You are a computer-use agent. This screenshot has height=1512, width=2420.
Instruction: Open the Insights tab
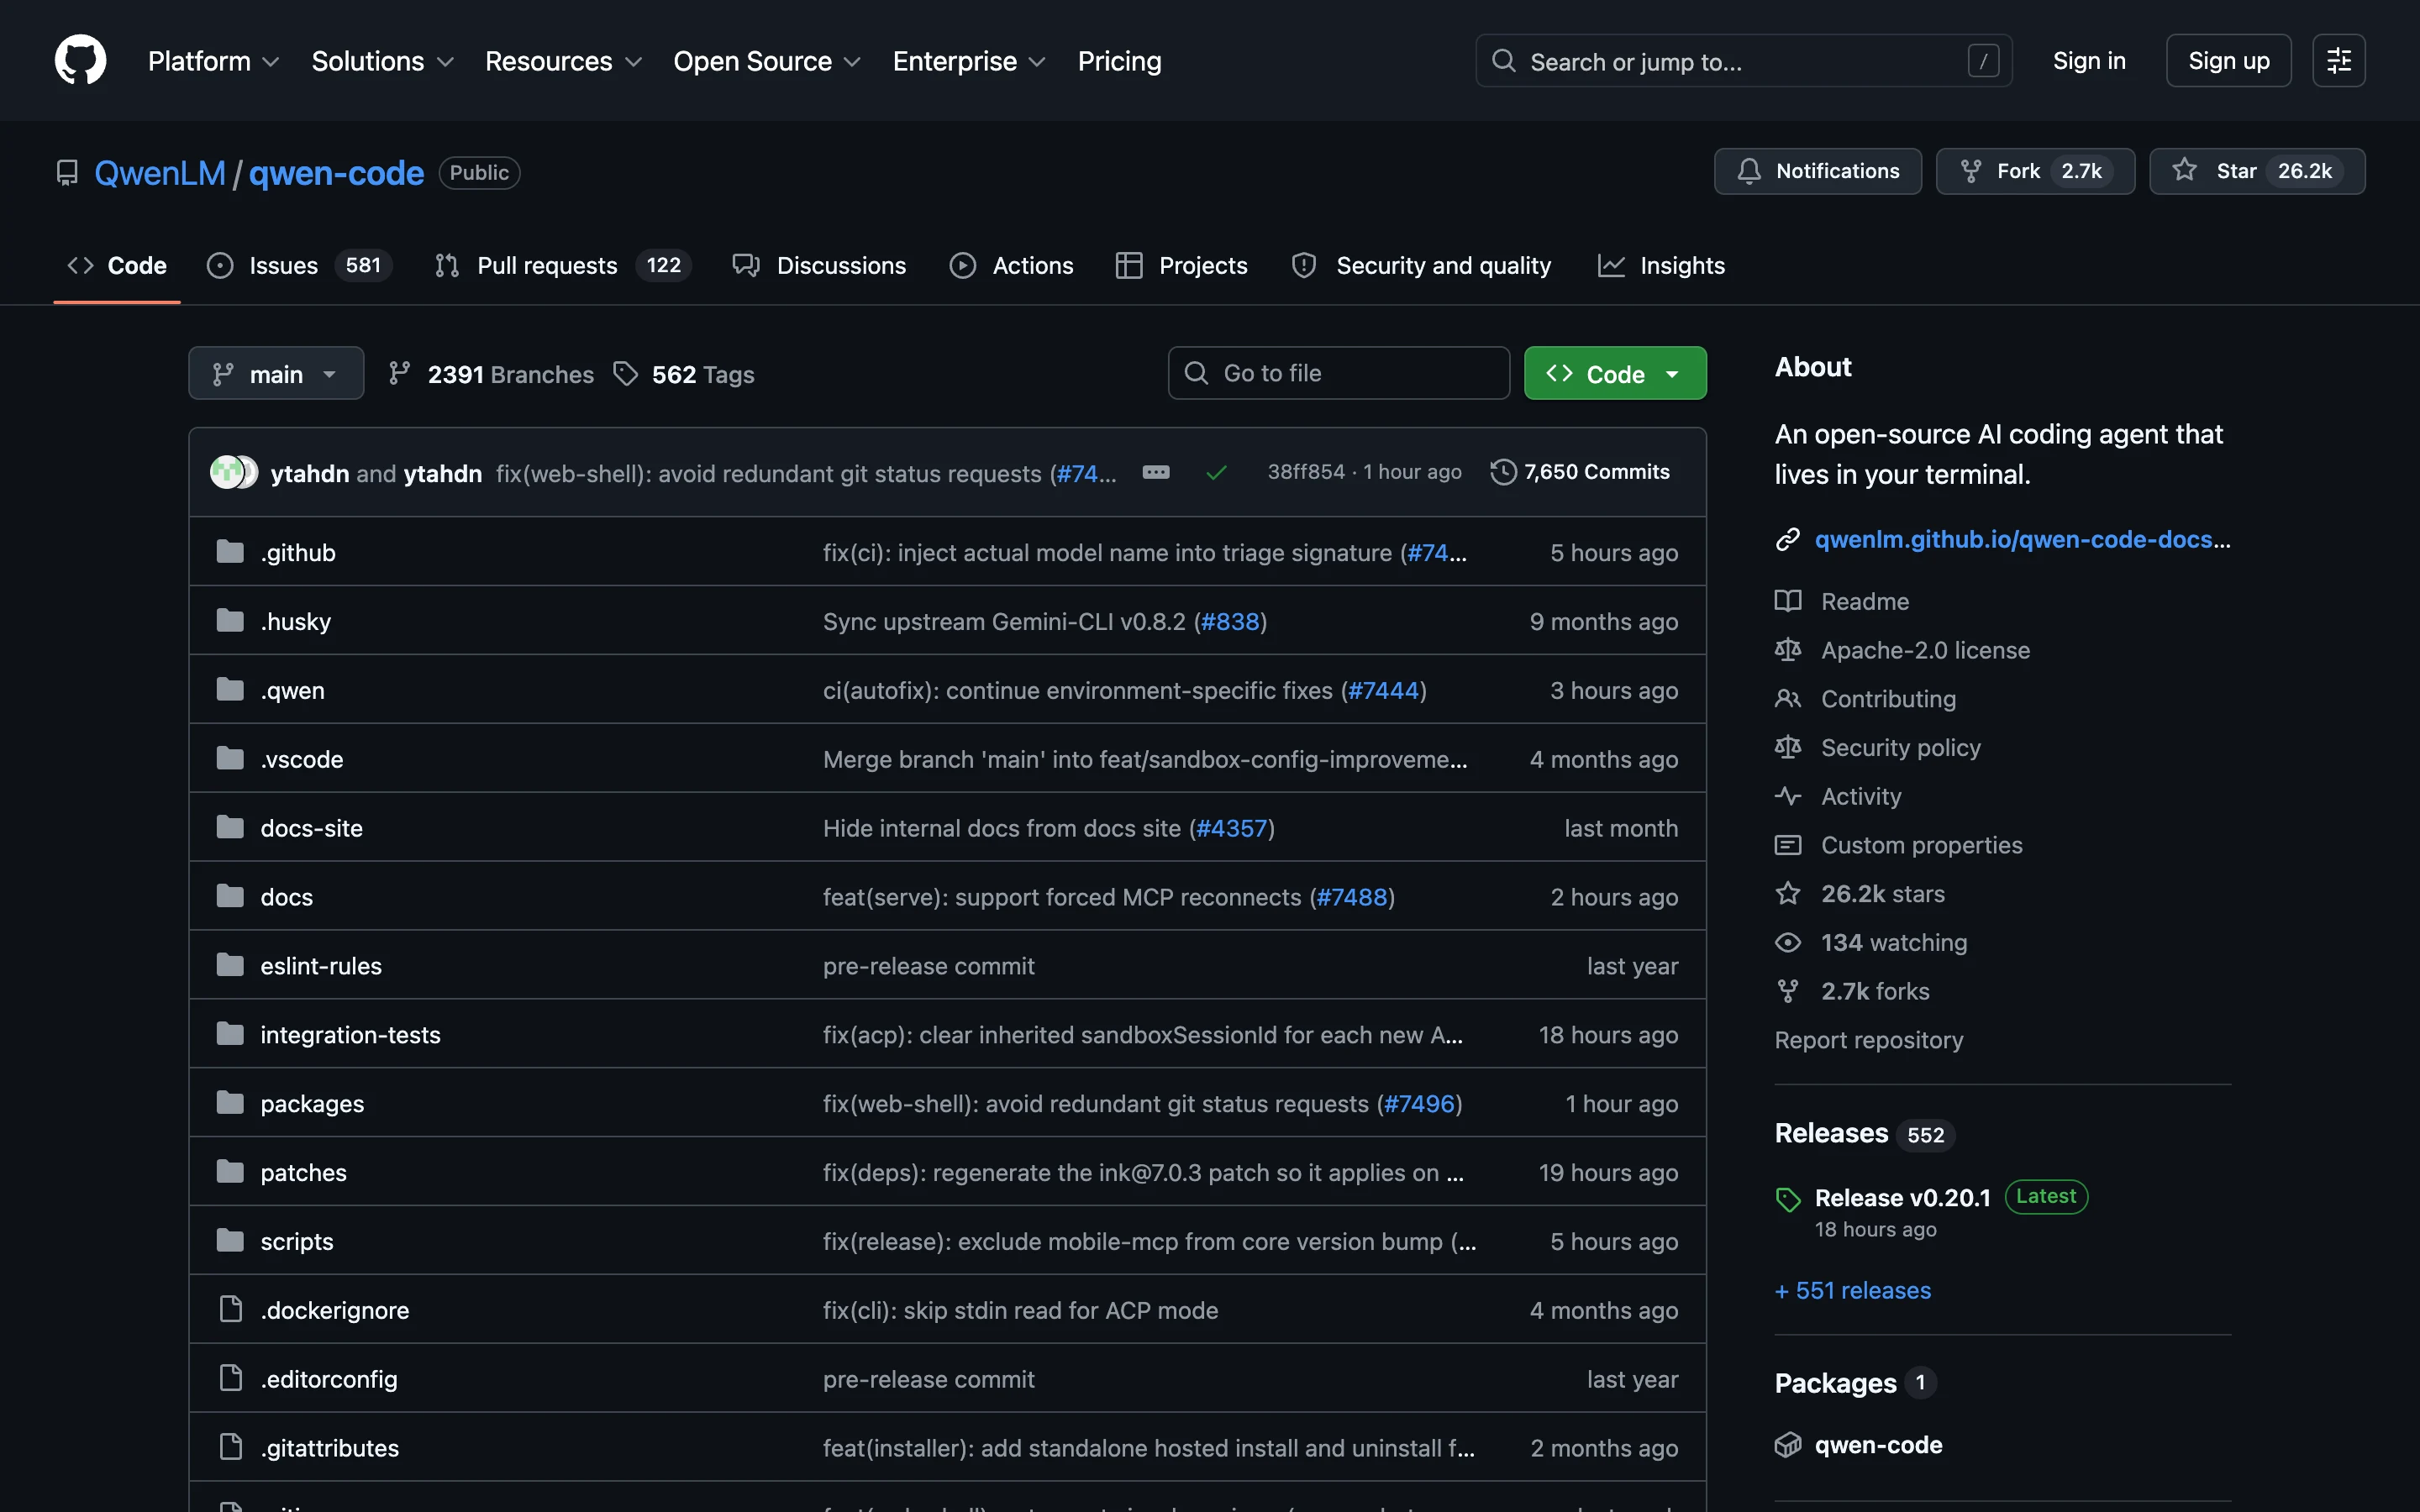[1661, 265]
